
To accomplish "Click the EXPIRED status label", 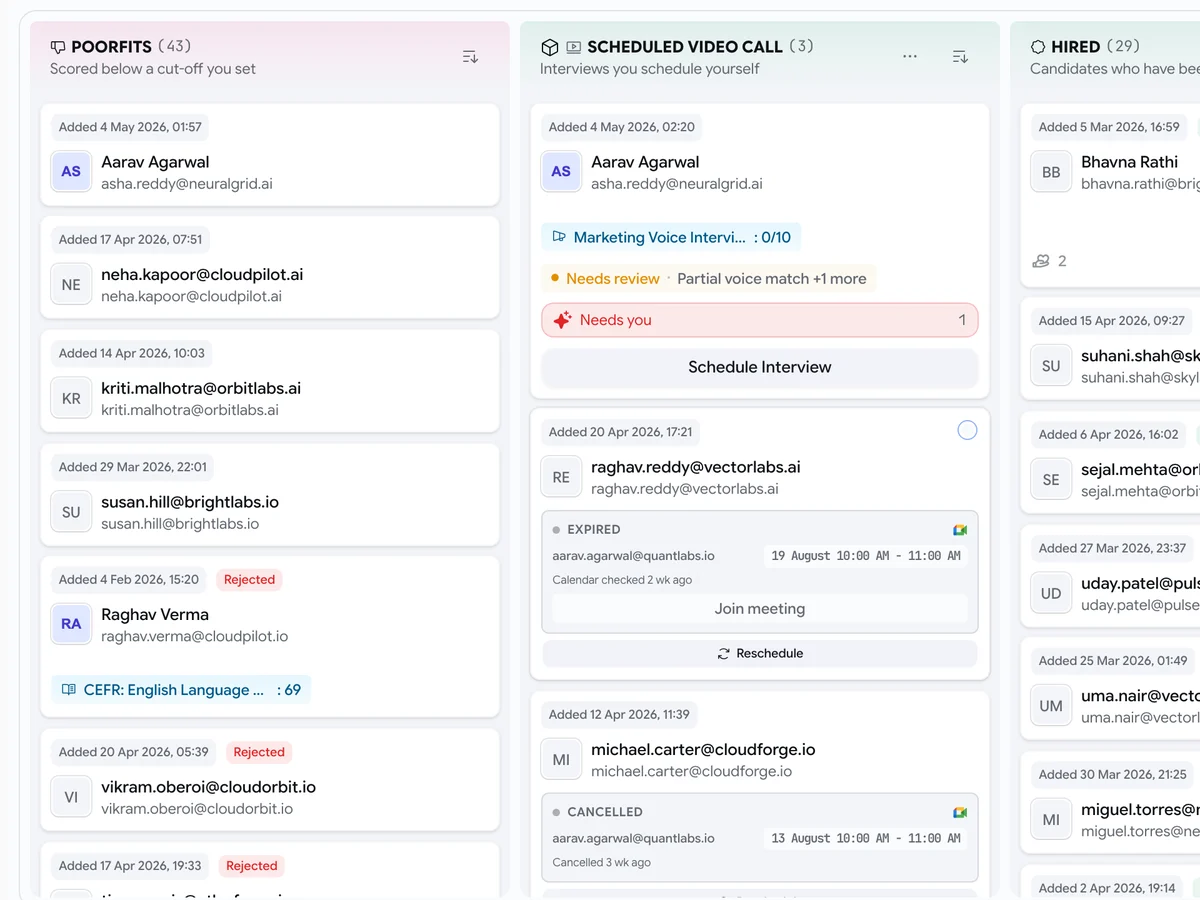I will tap(594, 529).
